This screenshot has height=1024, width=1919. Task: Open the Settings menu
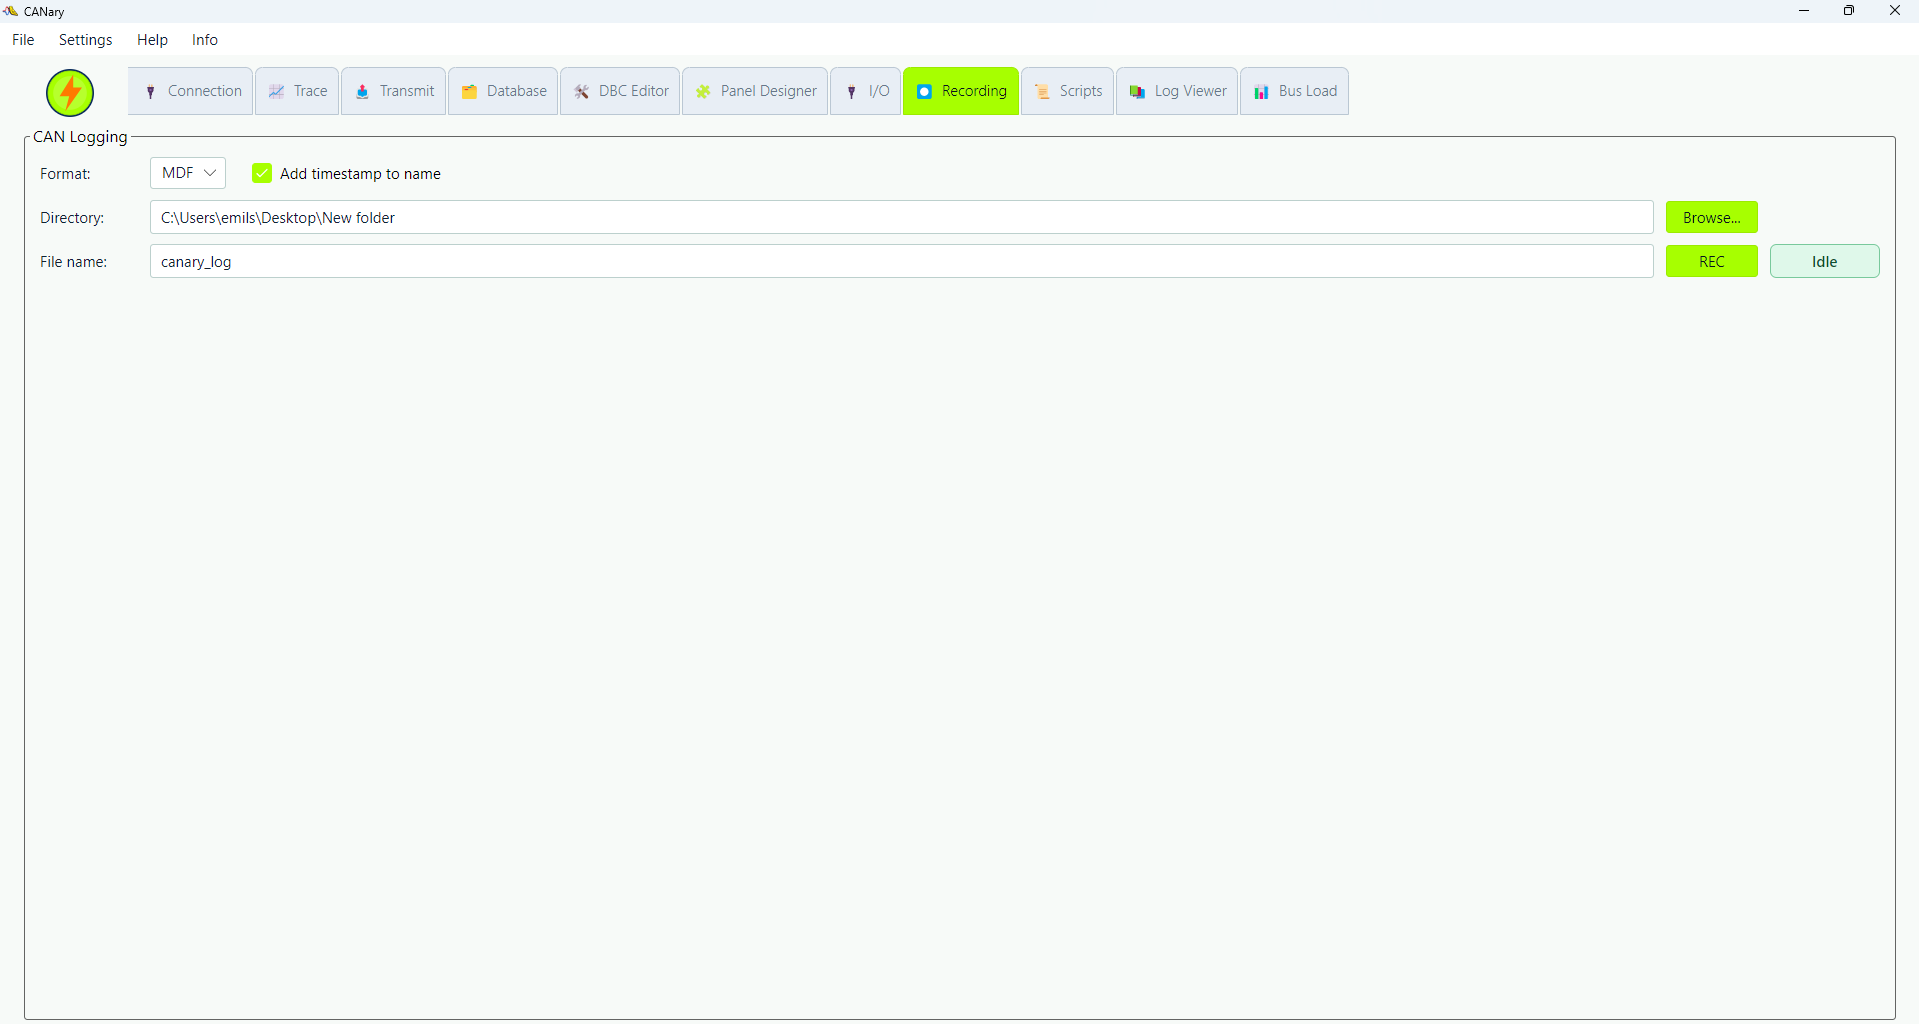click(86, 40)
